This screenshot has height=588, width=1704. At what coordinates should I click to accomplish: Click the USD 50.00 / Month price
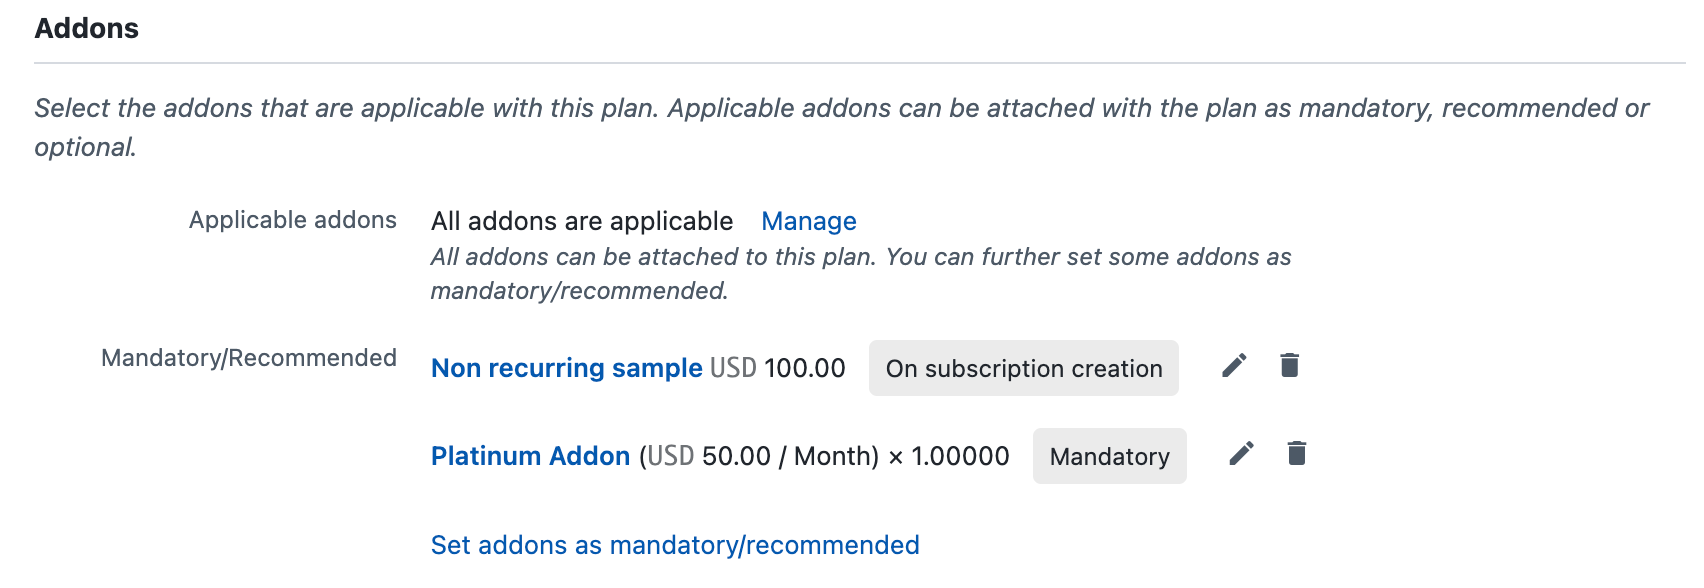758,456
